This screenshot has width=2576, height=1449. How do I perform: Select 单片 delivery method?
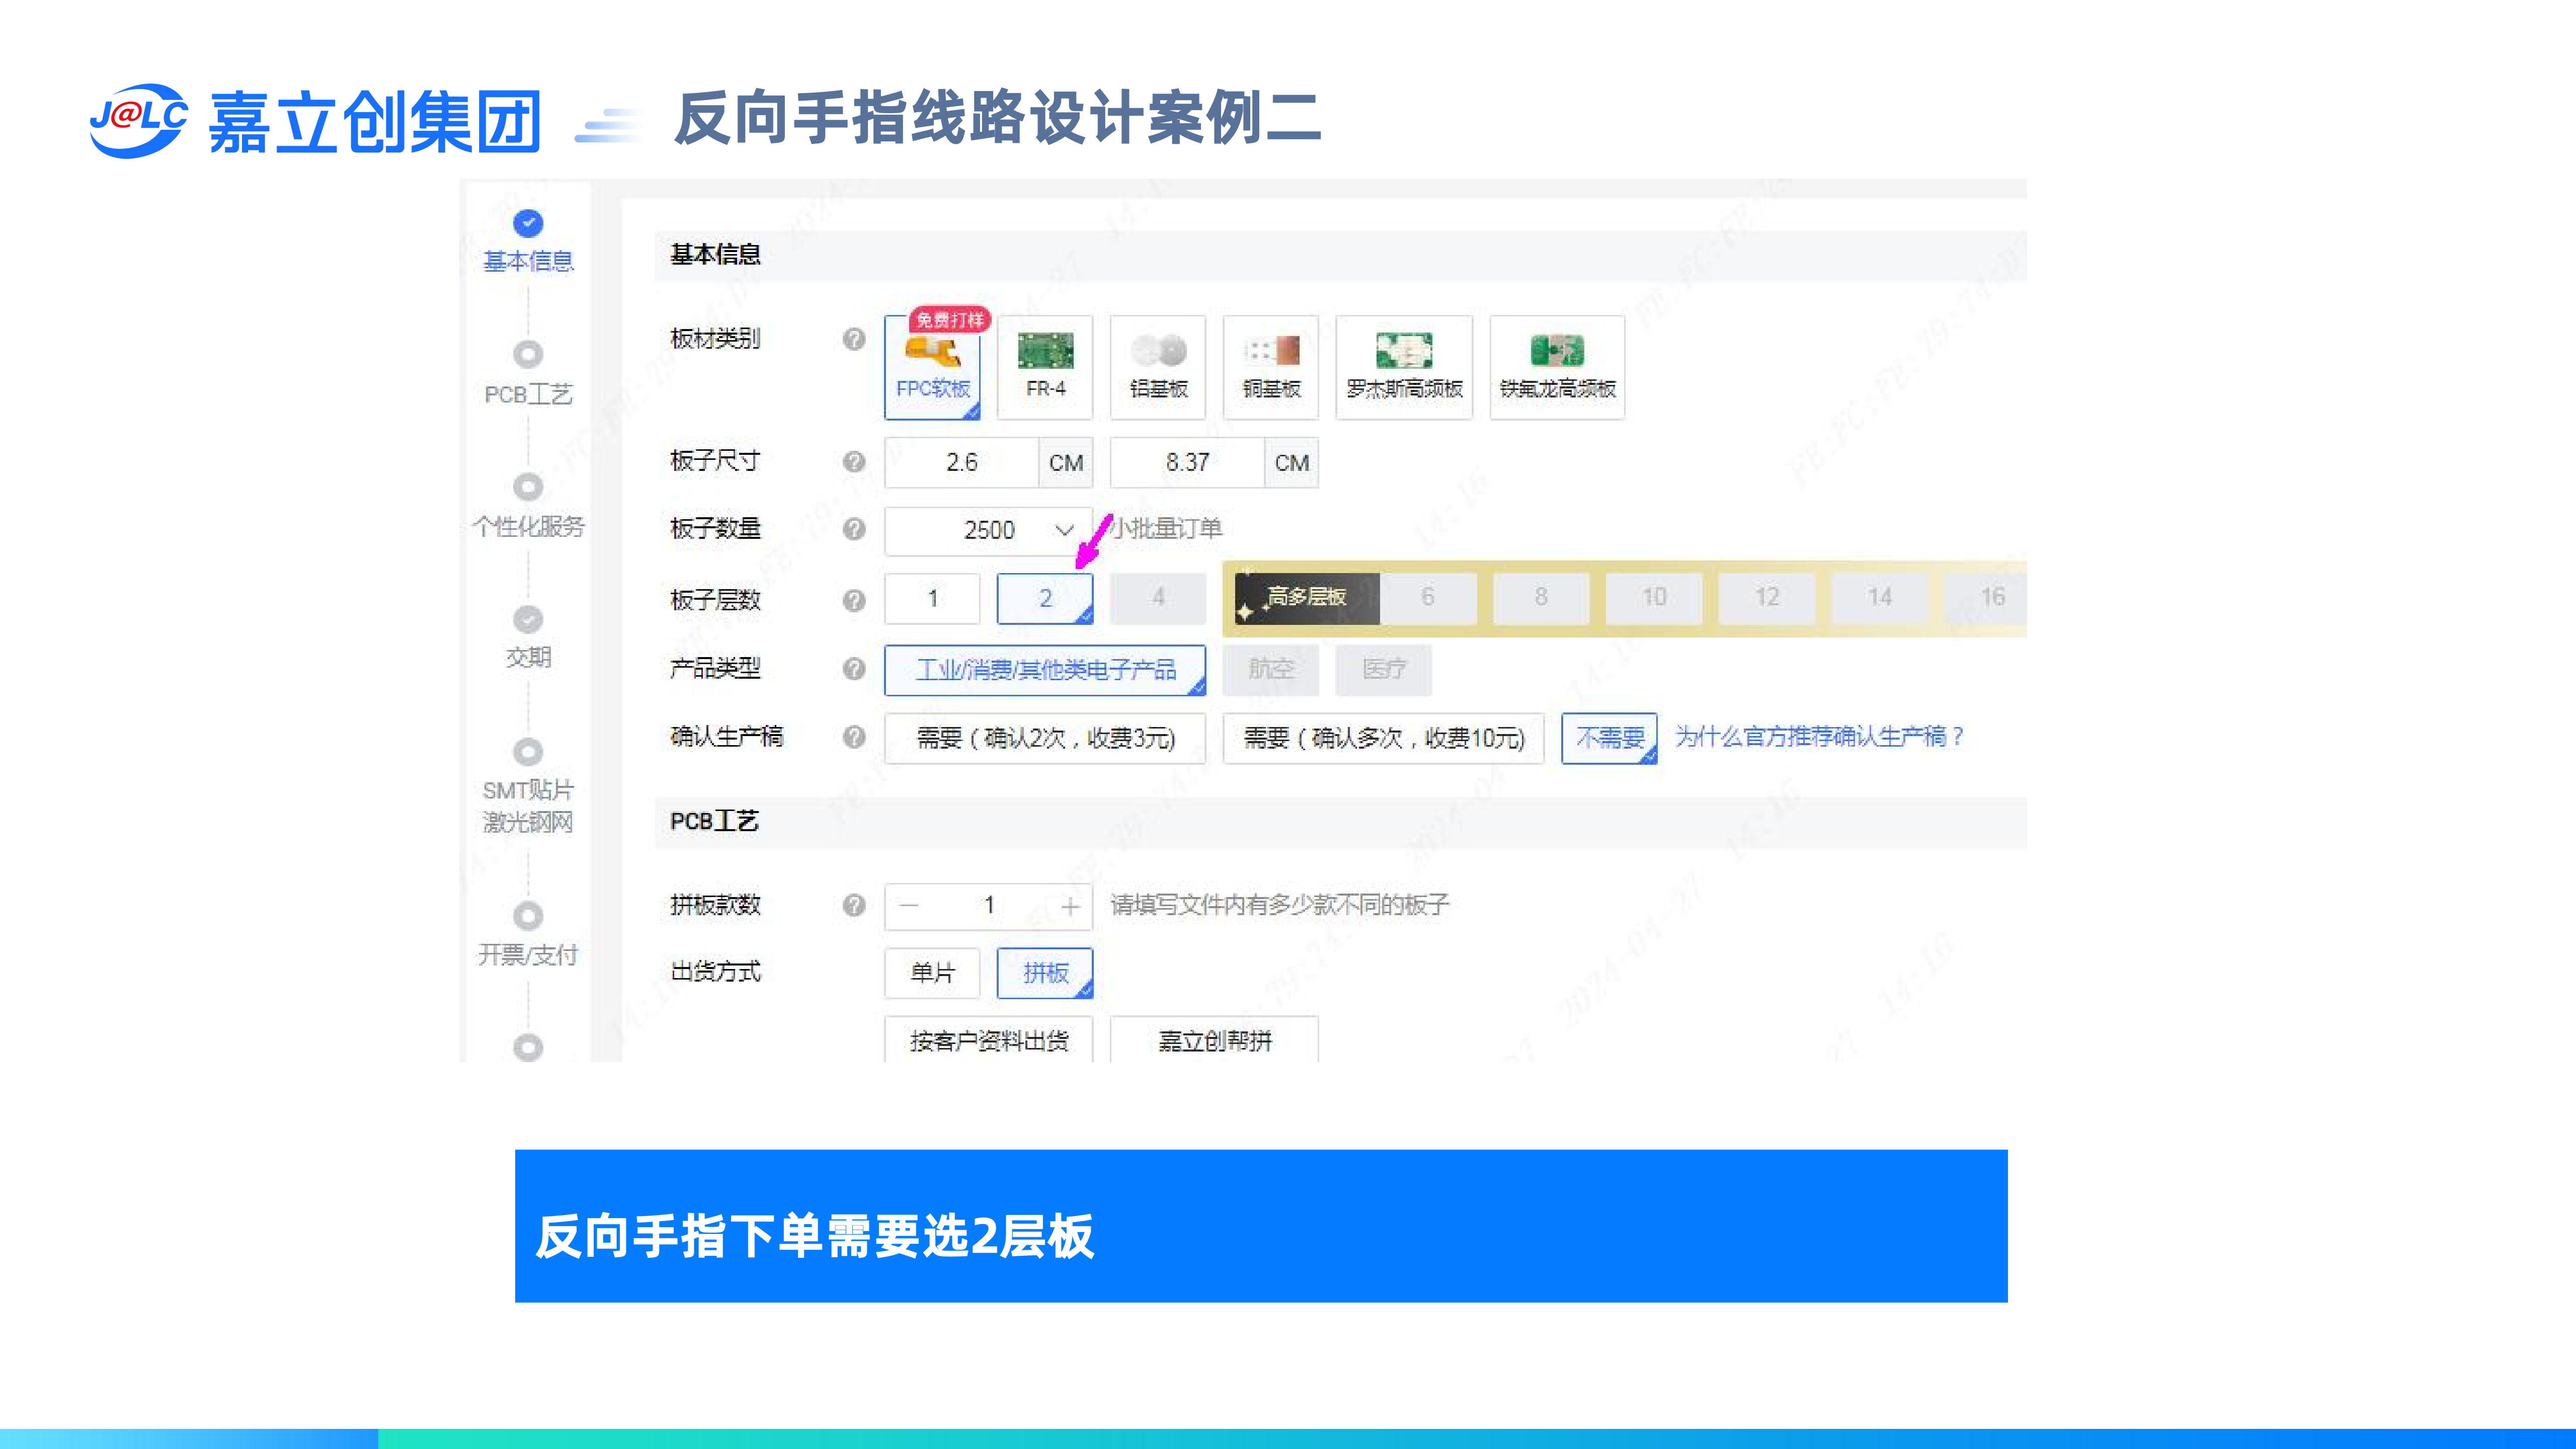coord(932,972)
